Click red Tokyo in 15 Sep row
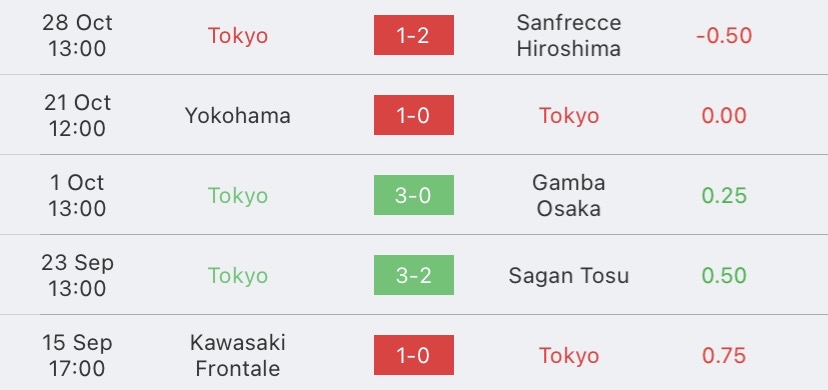Screen dimensions: 828x390 pos(569,356)
